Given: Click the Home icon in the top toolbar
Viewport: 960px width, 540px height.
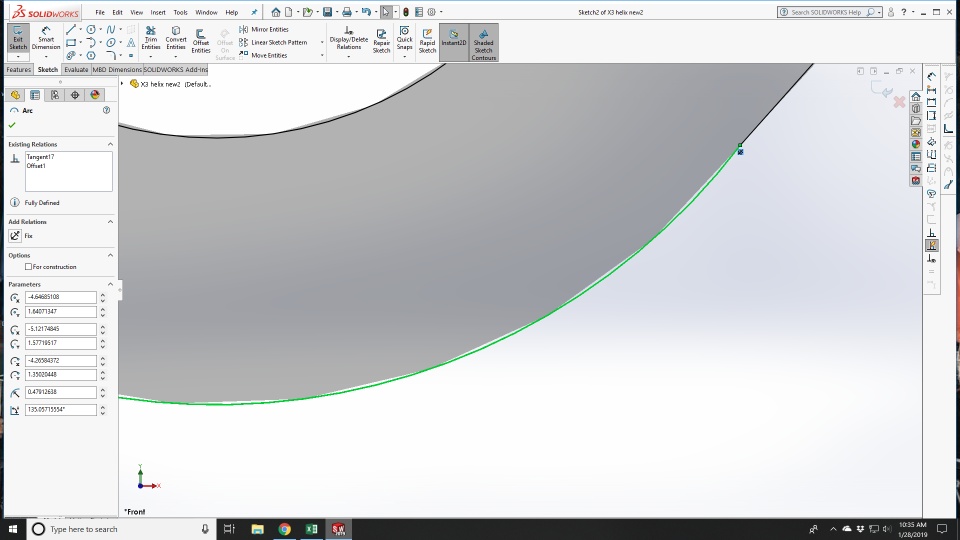Looking at the screenshot, I should coord(276,12).
